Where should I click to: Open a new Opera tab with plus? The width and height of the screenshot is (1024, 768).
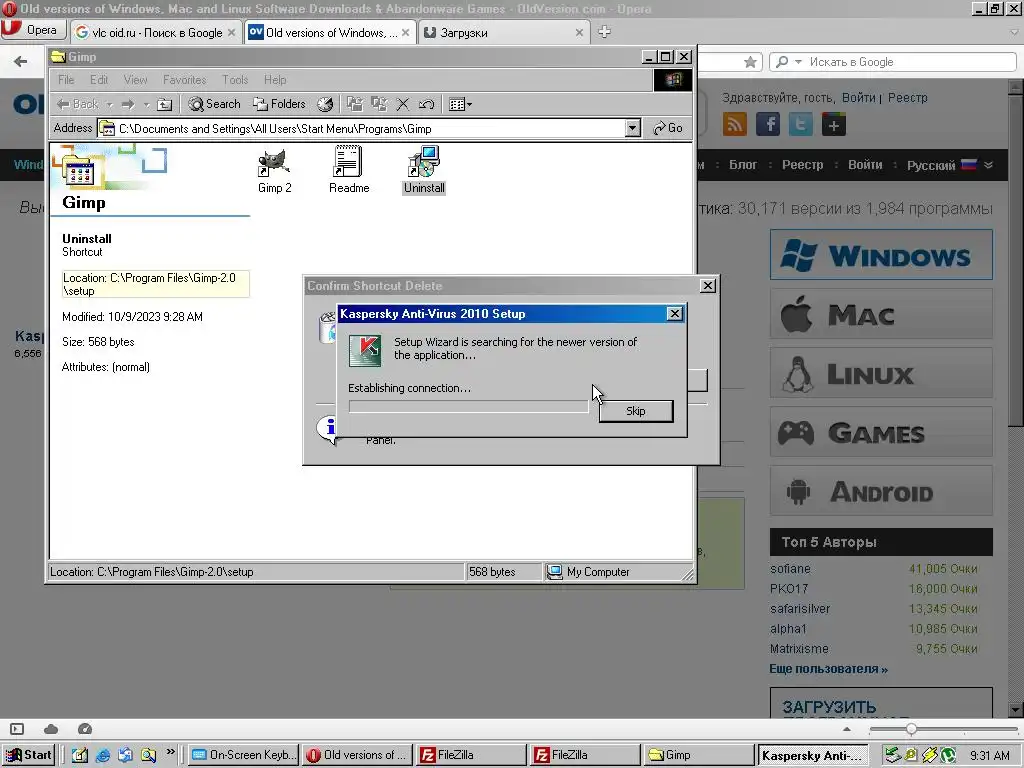click(604, 31)
